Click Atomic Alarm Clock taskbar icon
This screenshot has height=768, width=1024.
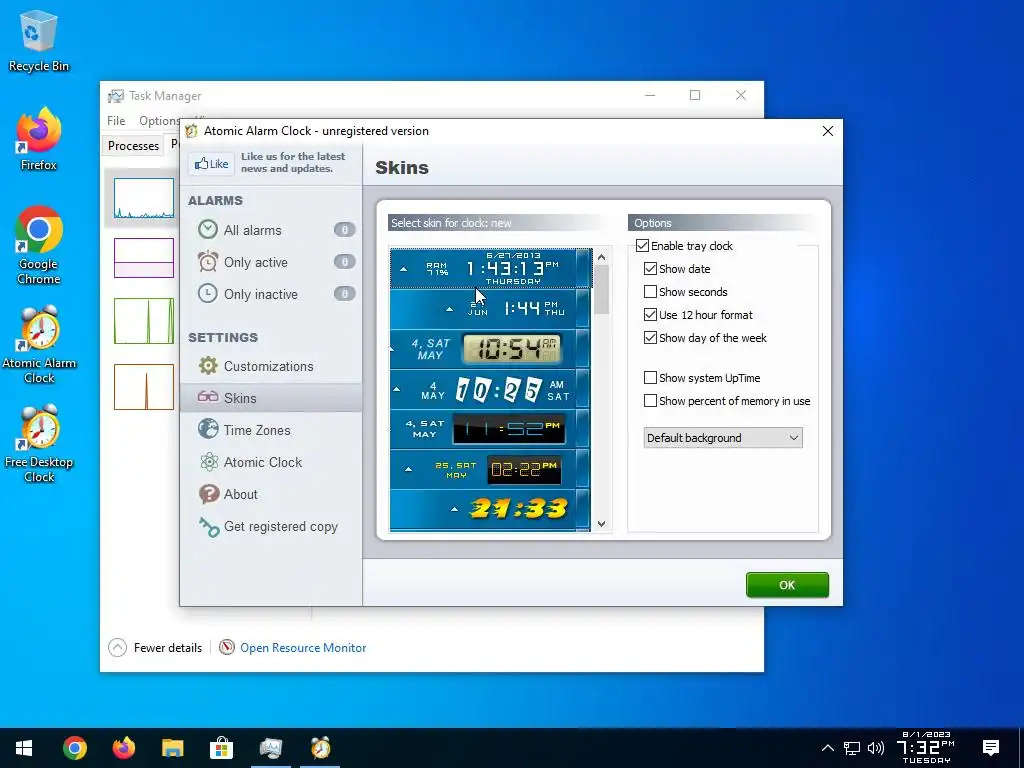320,748
